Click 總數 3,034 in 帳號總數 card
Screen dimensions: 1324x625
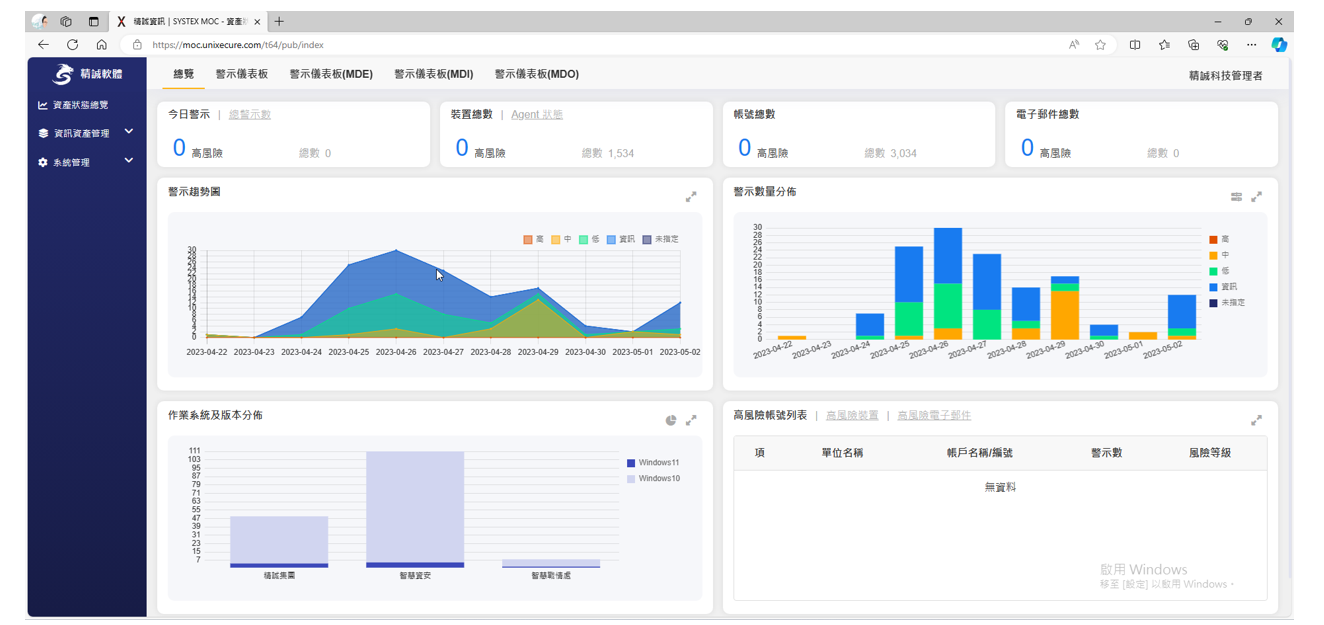click(890, 153)
